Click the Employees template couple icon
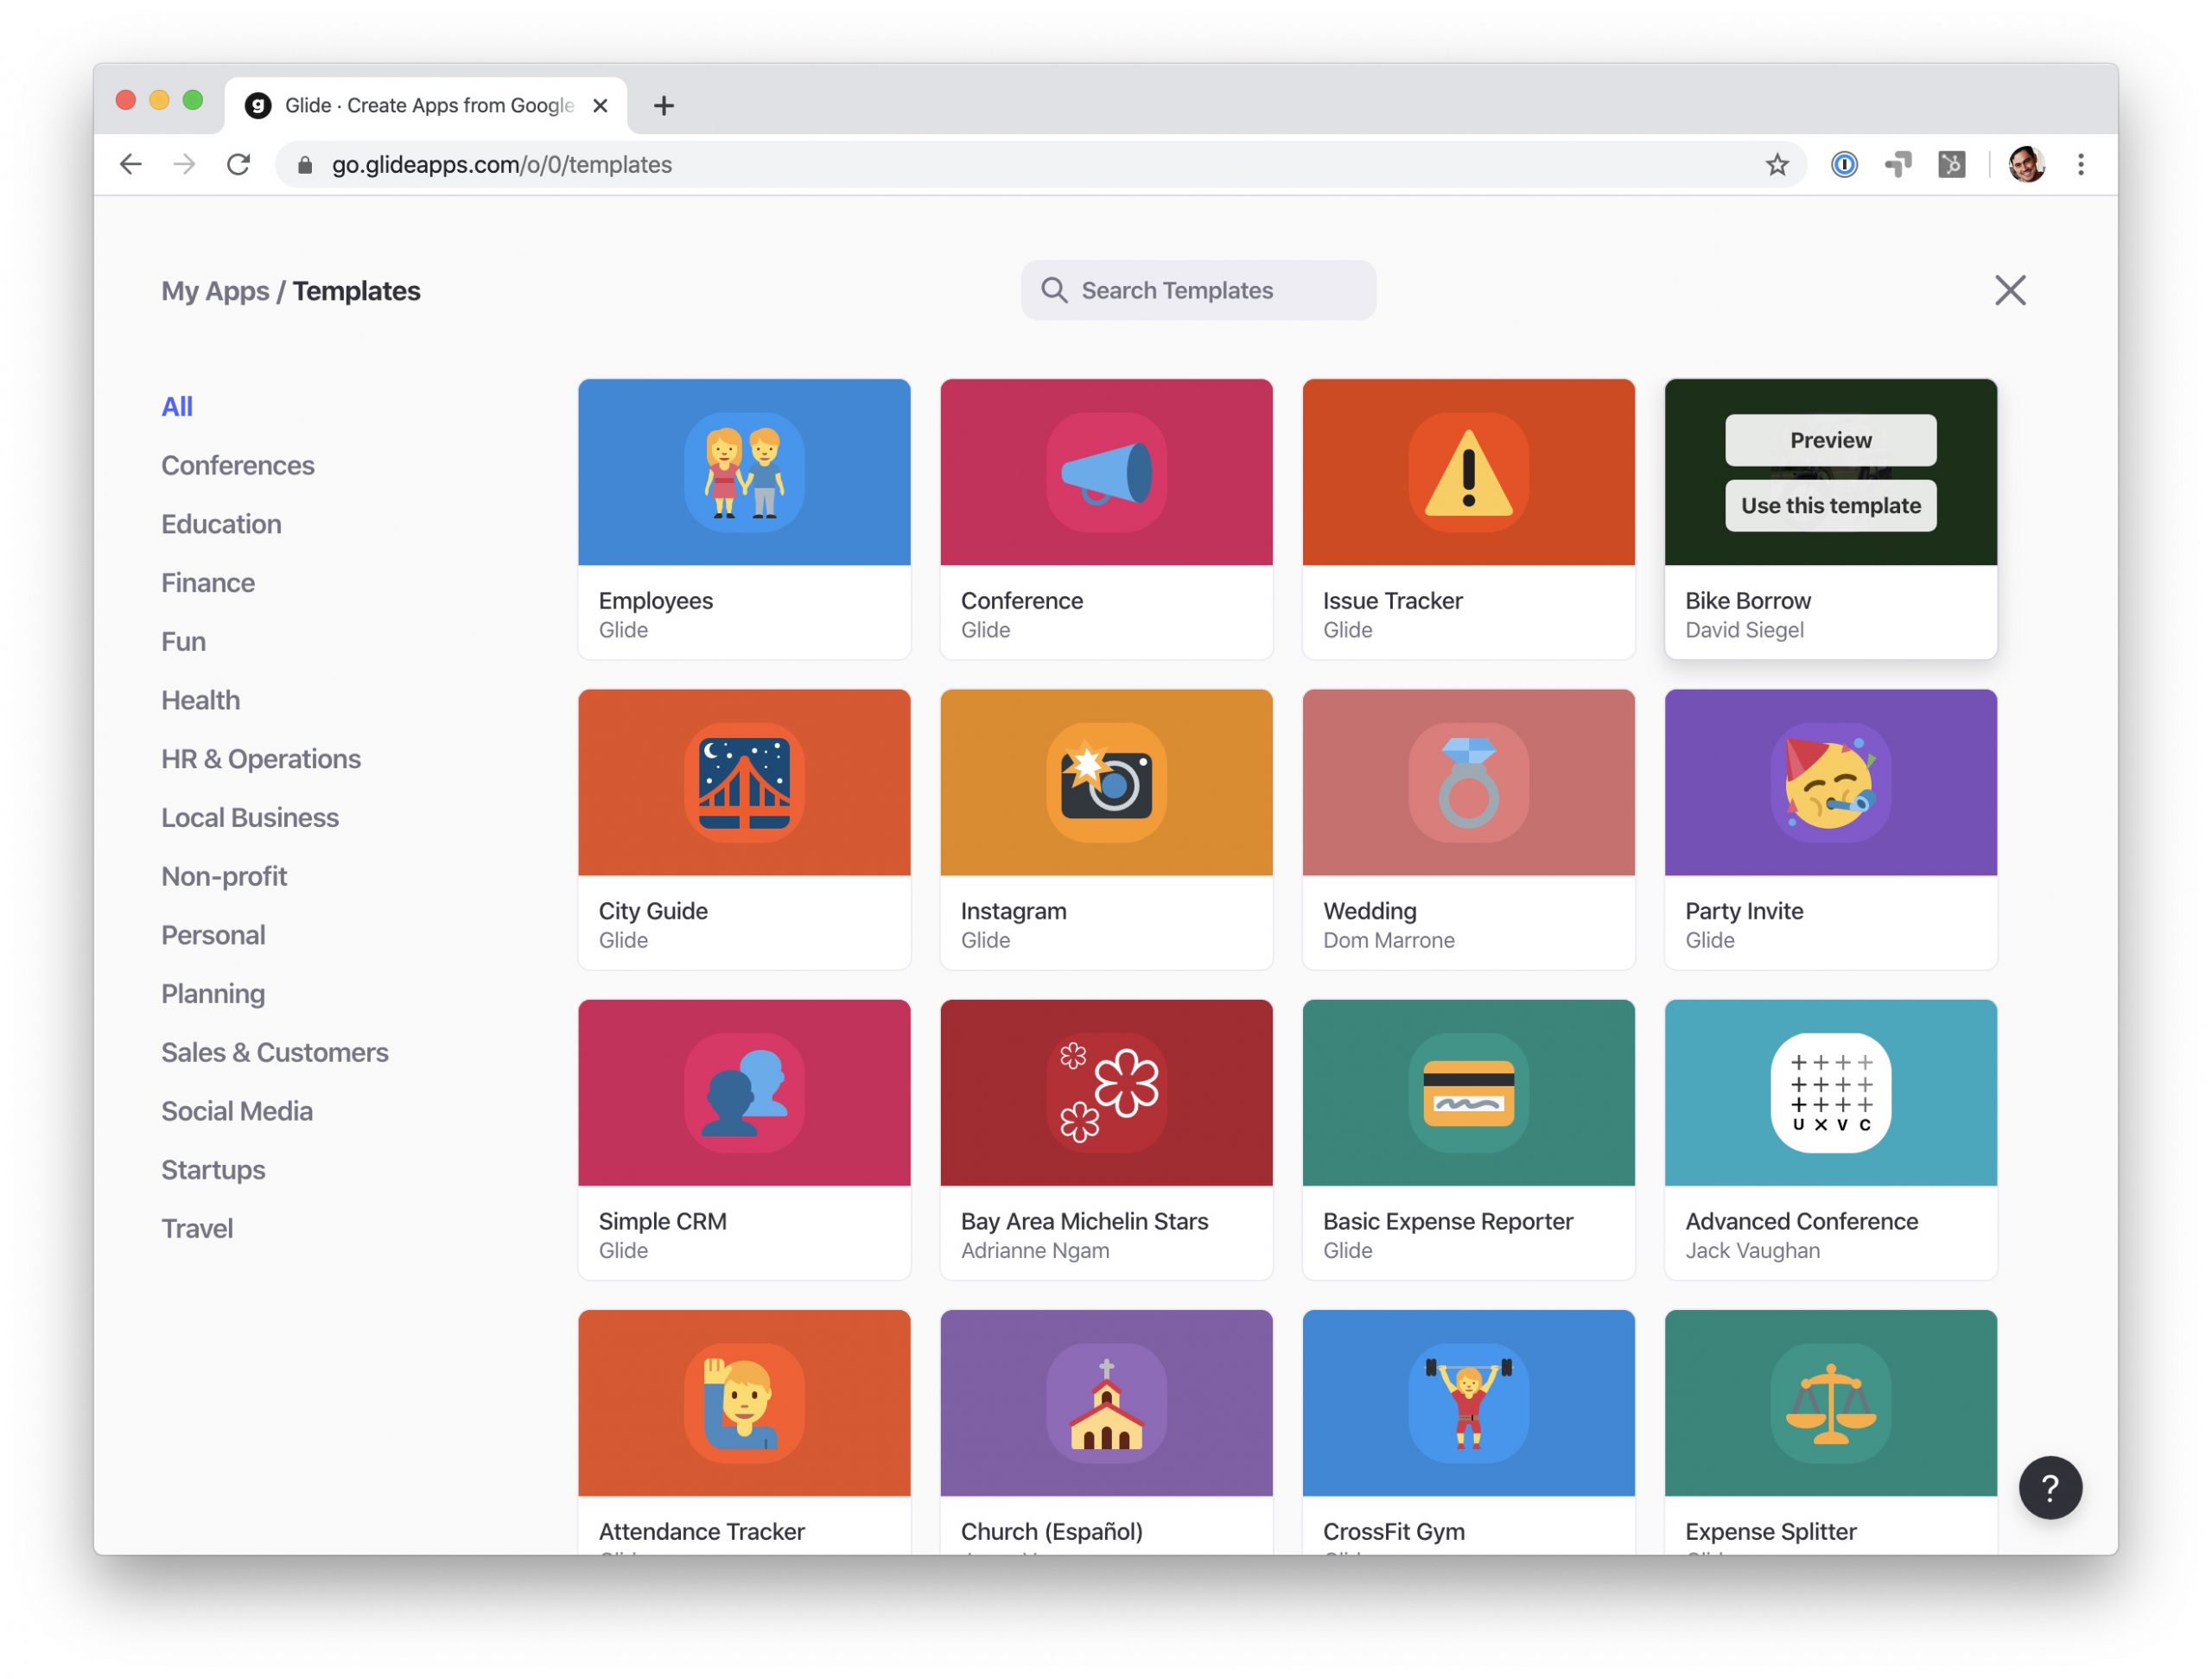 pyautogui.click(x=744, y=472)
